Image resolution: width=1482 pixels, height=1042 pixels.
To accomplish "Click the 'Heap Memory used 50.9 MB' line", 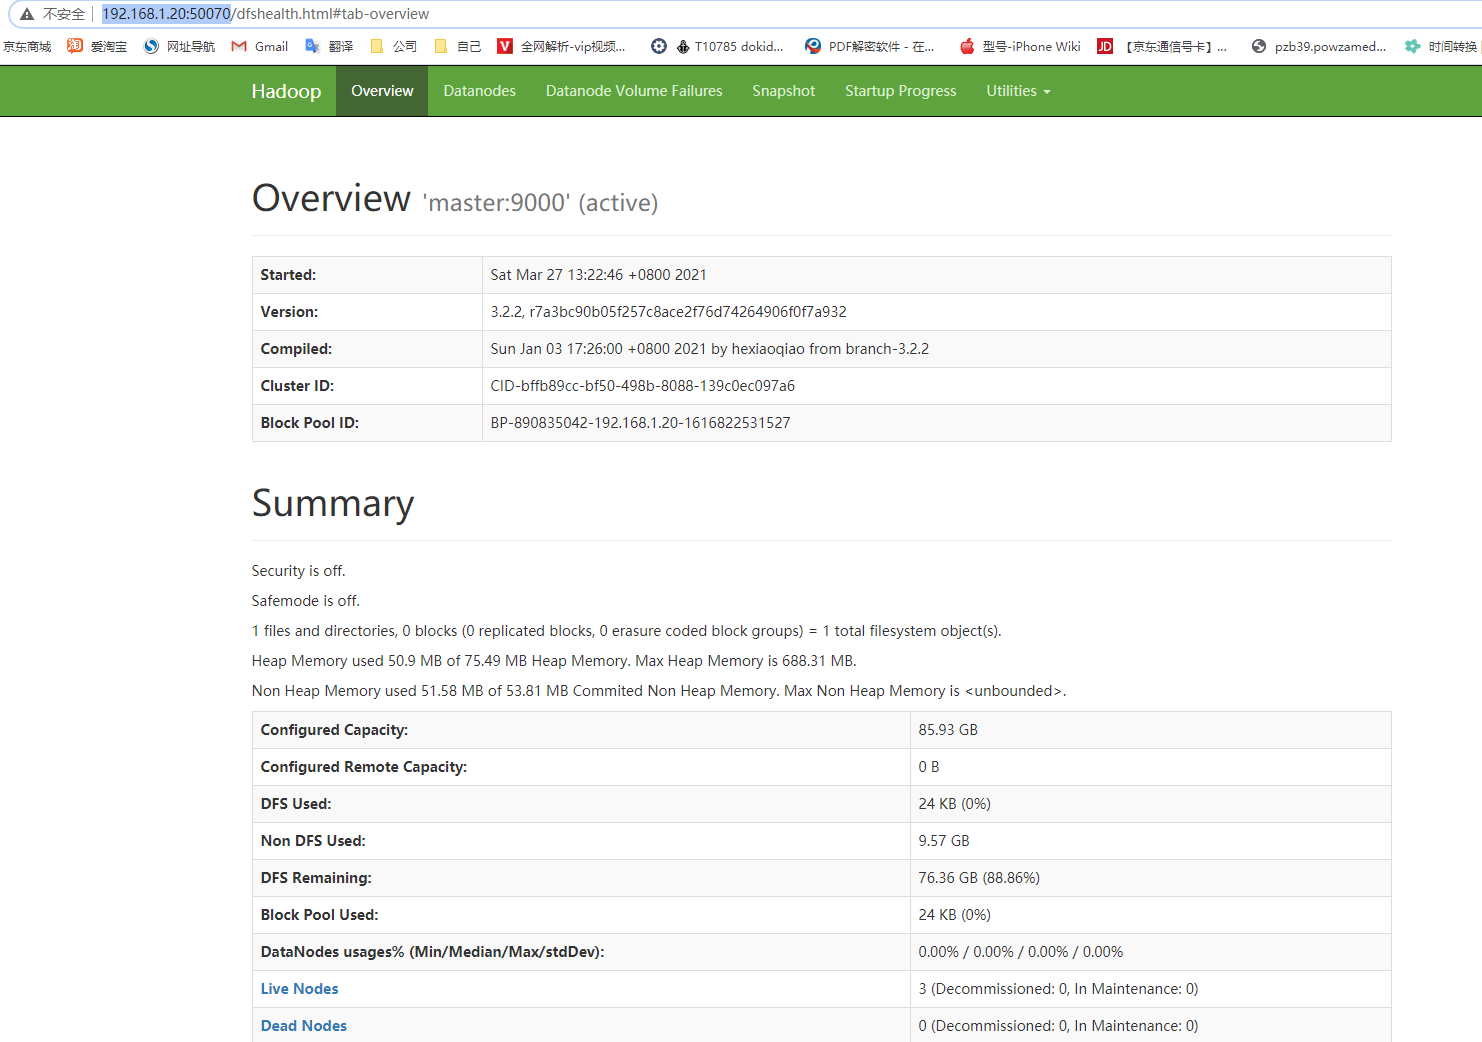I will click(554, 661).
